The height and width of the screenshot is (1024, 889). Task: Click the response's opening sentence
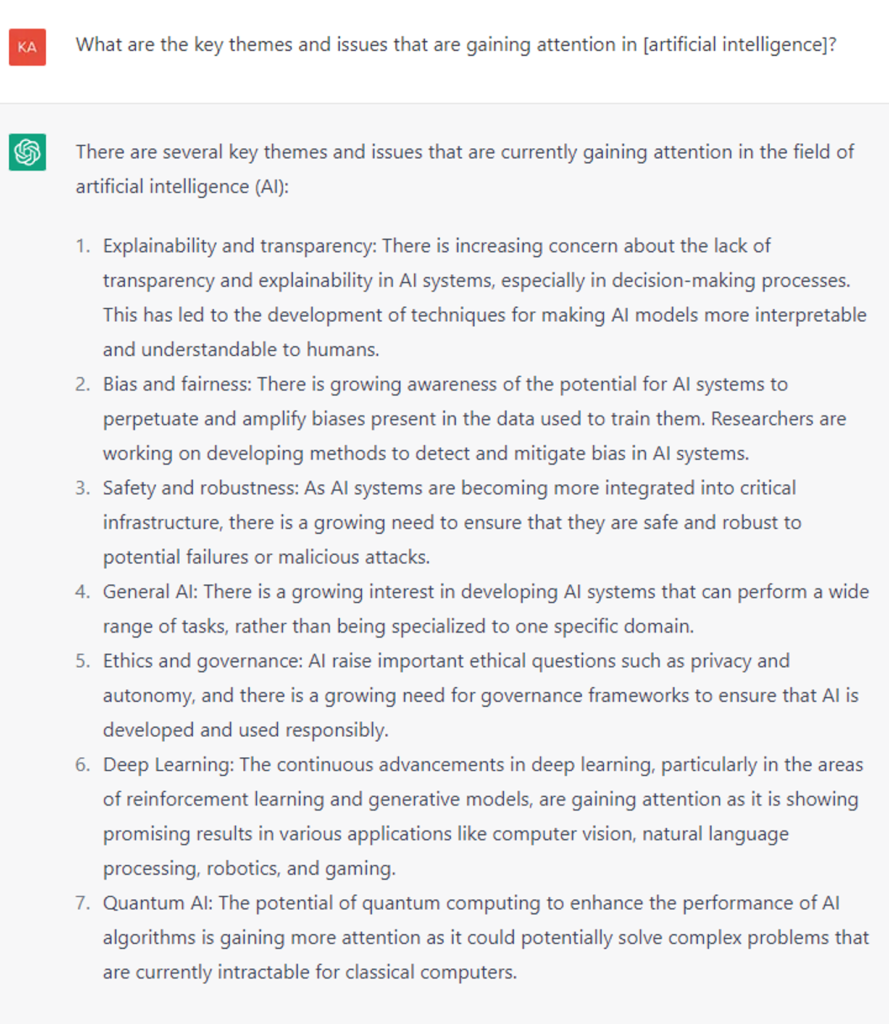pyautogui.click(x=465, y=152)
